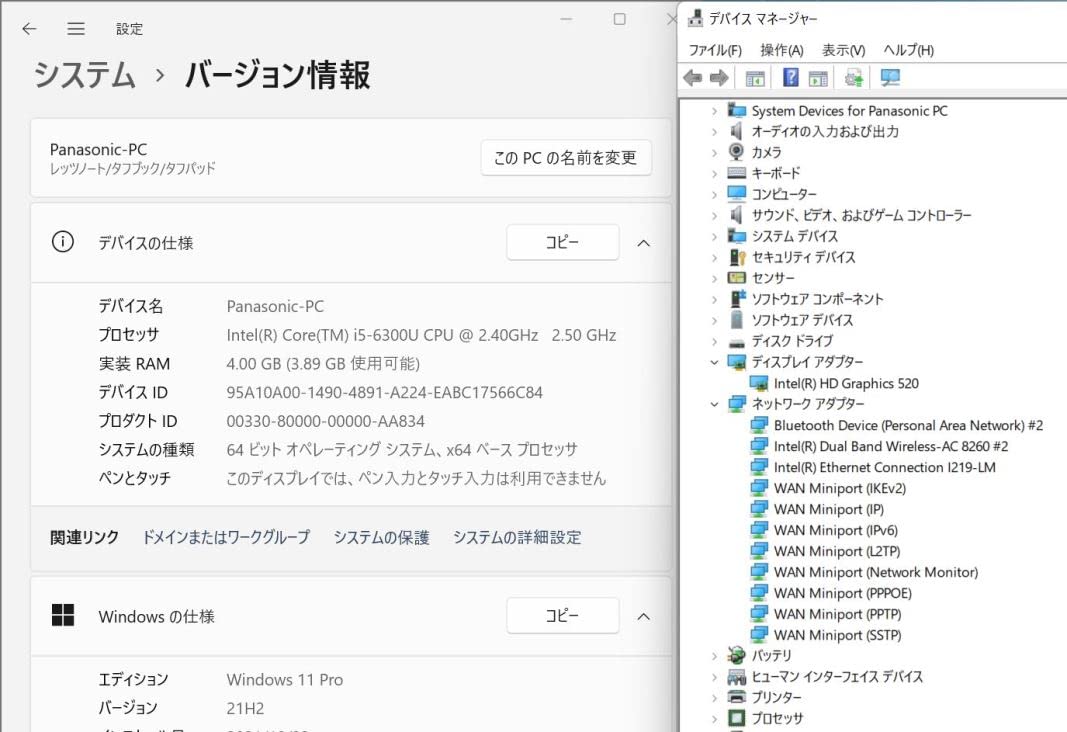The height and width of the screenshot is (732, 1067).
Task: Click the edition value Windows 11 Pro
Action: tap(284, 680)
